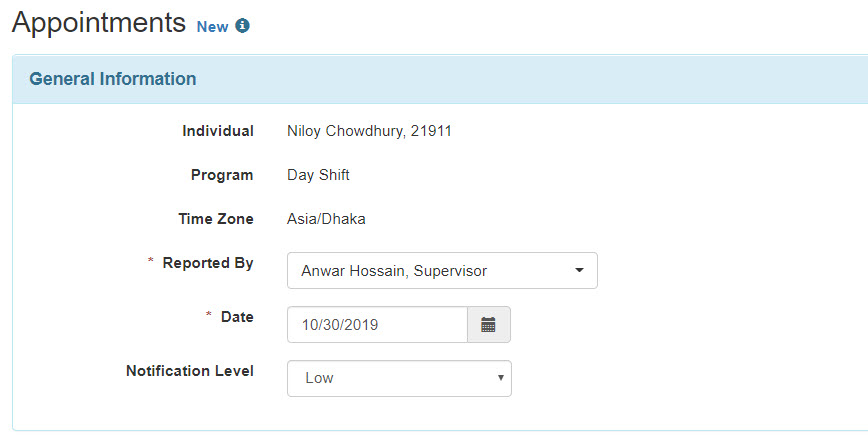
Task: Click the Day Shift program value
Action: 318,175
